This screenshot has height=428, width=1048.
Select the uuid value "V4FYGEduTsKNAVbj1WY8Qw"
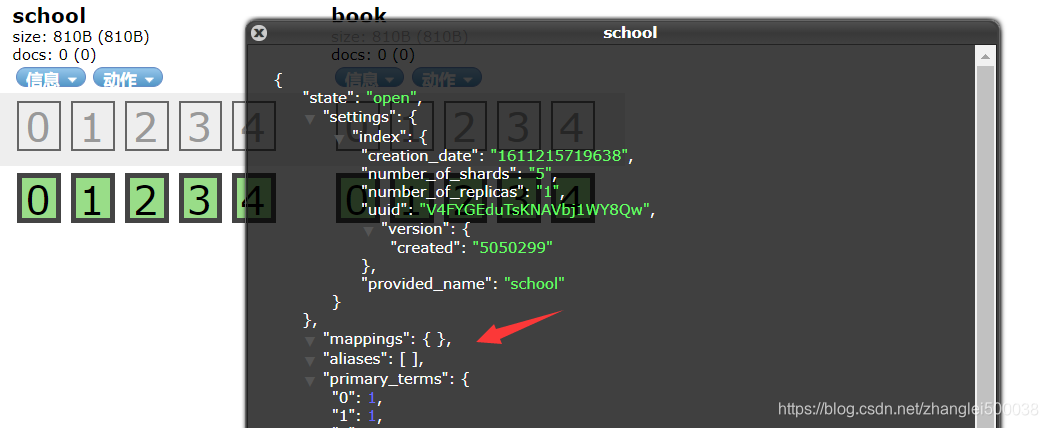(x=537, y=211)
